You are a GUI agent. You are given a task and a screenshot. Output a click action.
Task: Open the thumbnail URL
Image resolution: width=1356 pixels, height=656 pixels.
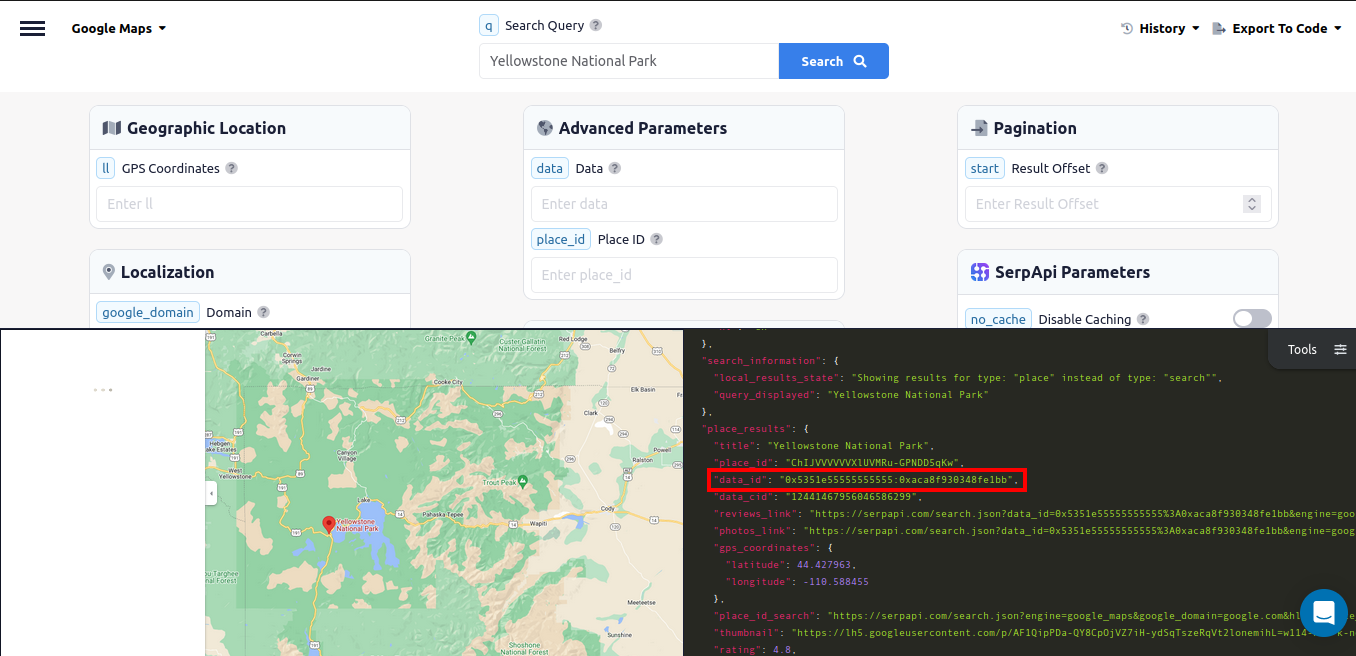(x=1073, y=633)
